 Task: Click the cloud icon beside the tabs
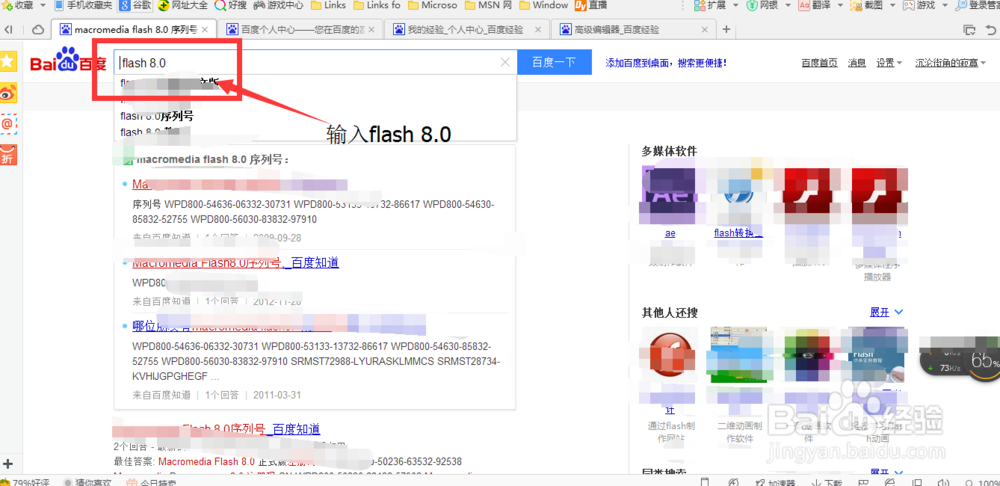[x=38, y=29]
